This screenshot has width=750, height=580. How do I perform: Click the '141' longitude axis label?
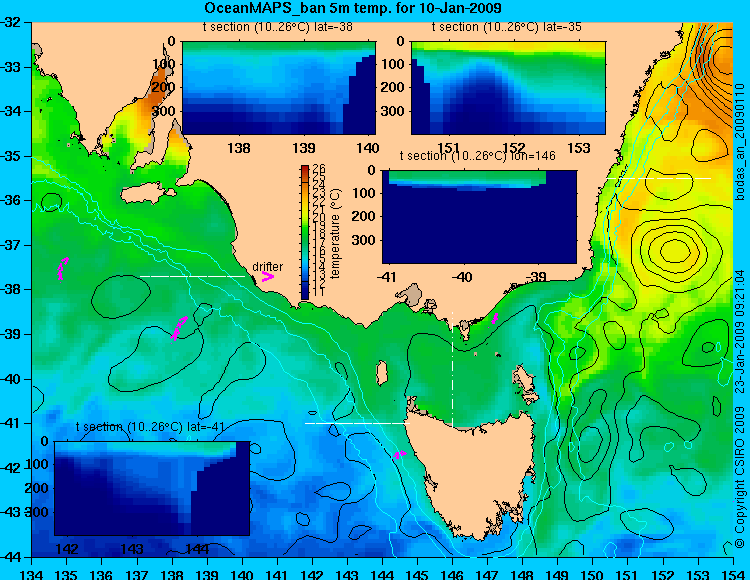click(277, 574)
